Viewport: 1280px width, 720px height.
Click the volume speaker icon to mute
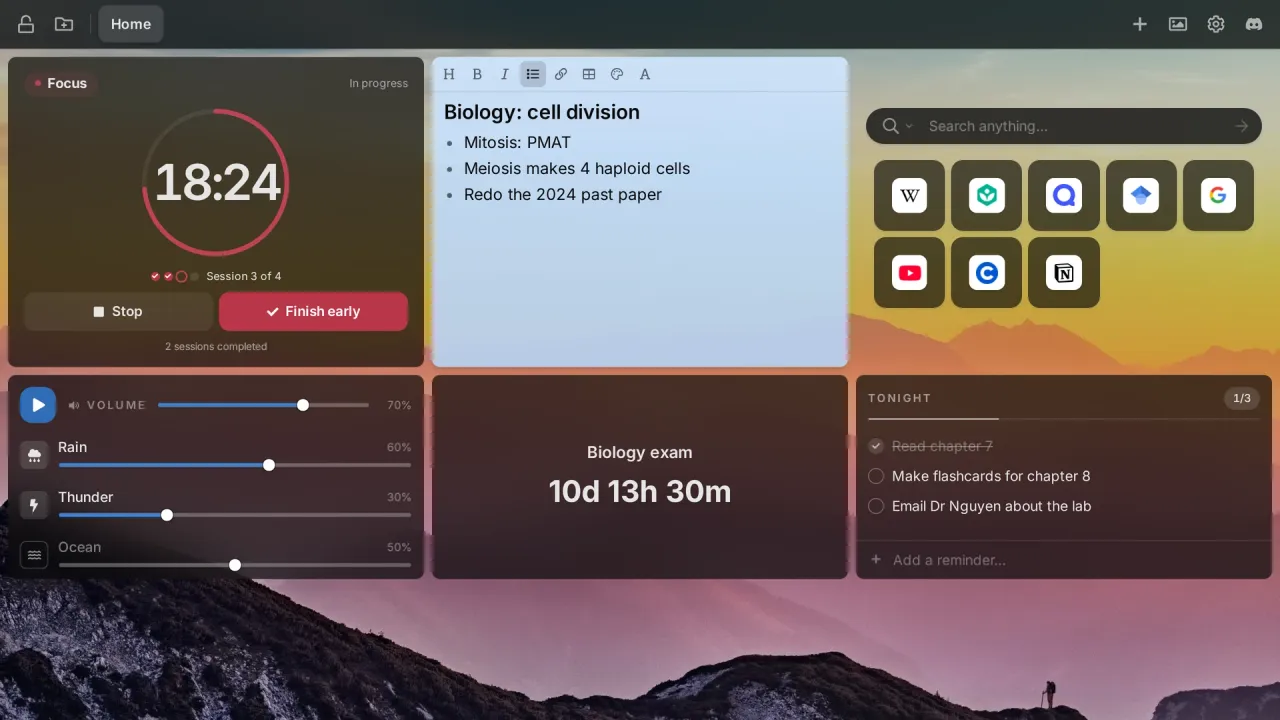point(74,405)
